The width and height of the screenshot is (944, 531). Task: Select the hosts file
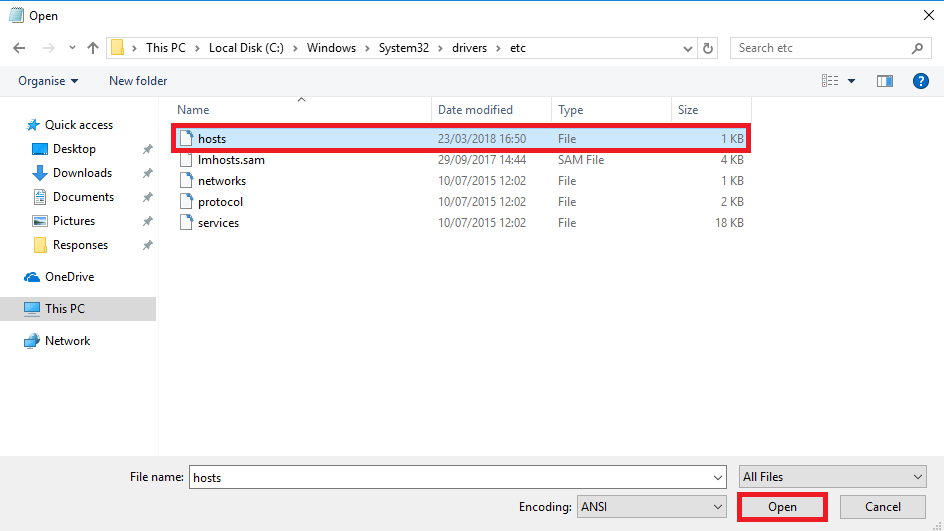click(x=461, y=138)
